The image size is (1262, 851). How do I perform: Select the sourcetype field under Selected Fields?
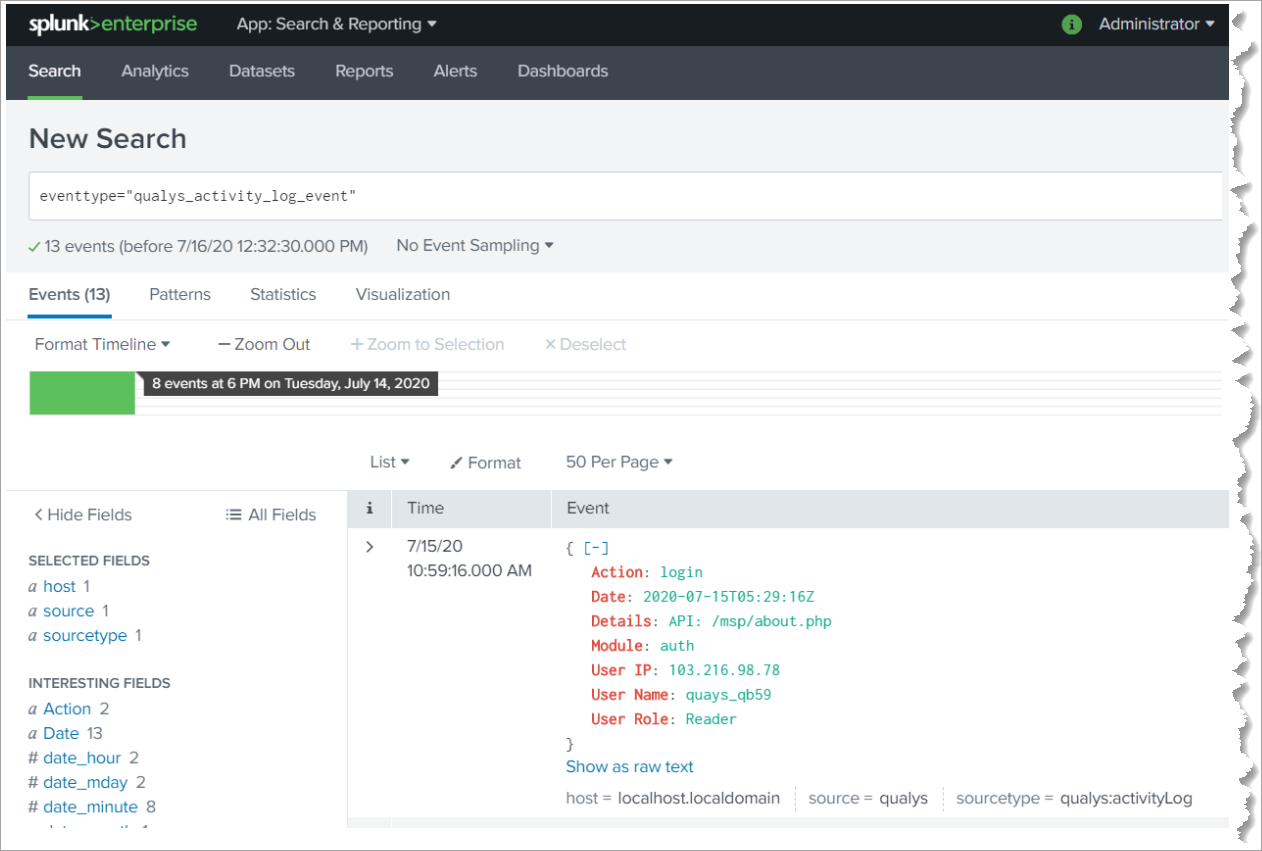[x=86, y=635]
